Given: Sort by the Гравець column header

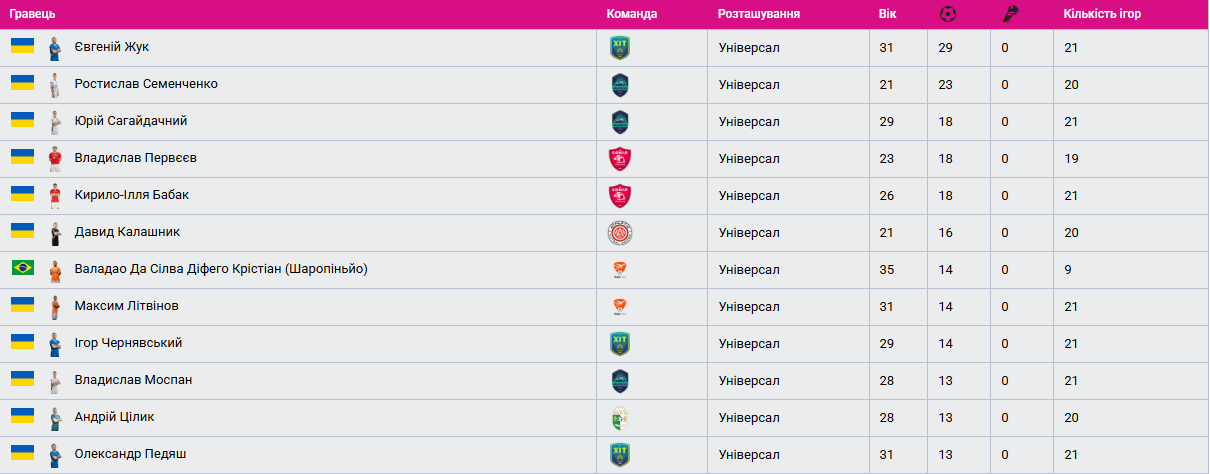Looking at the screenshot, I should 32,14.
